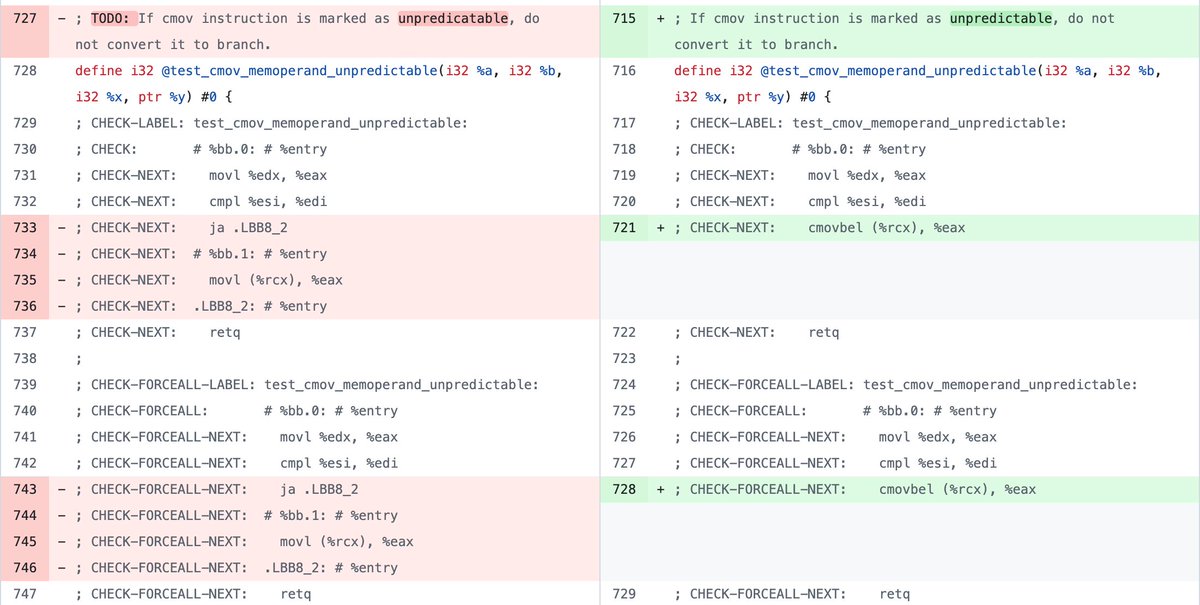Click line number 731 in the gutter
The image size is (1200, 605).
coord(25,175)
